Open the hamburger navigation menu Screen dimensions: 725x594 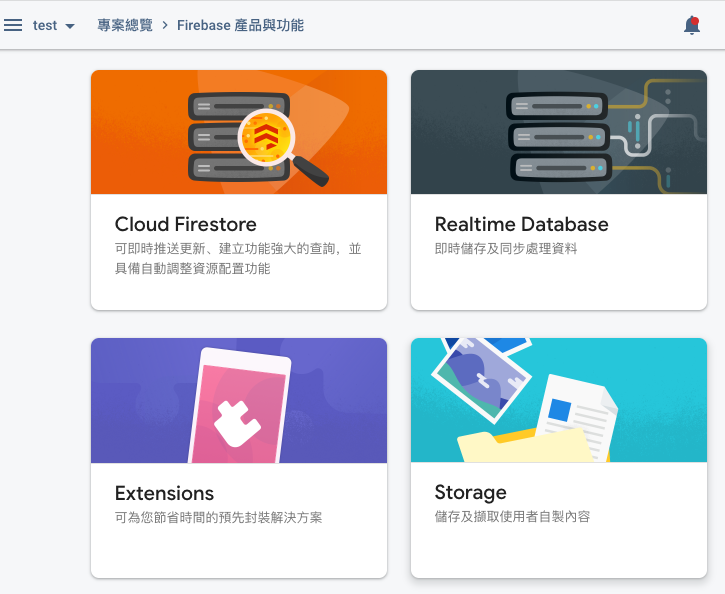[13, 25]
